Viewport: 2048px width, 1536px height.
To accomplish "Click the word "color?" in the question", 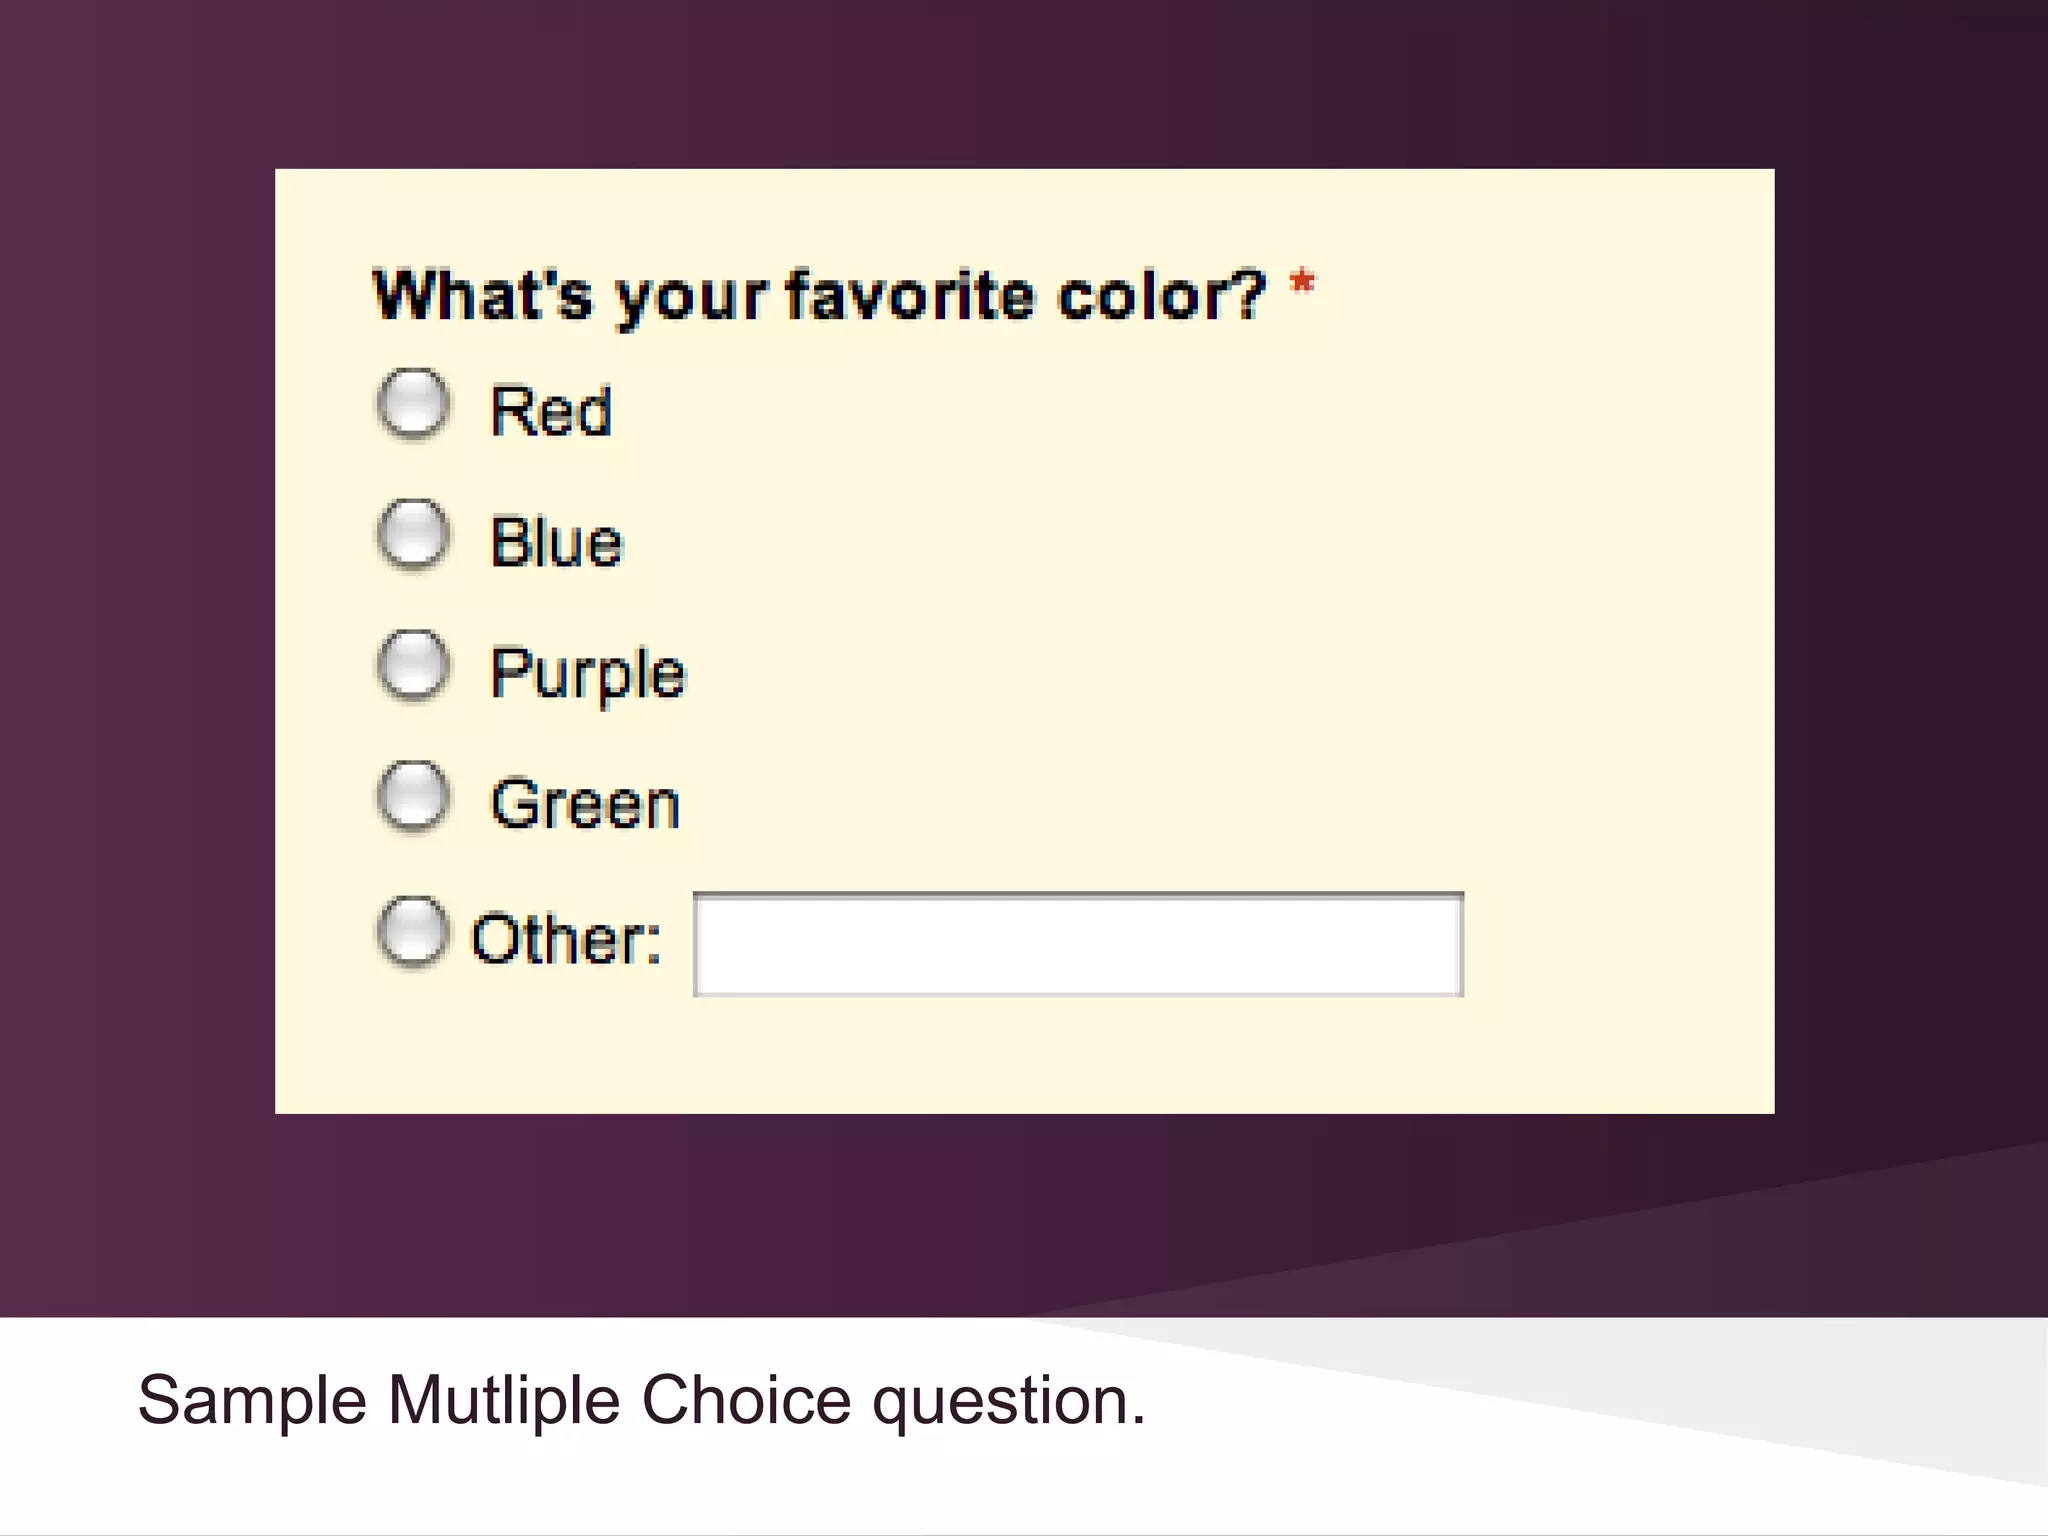I will pos(1162,297).
